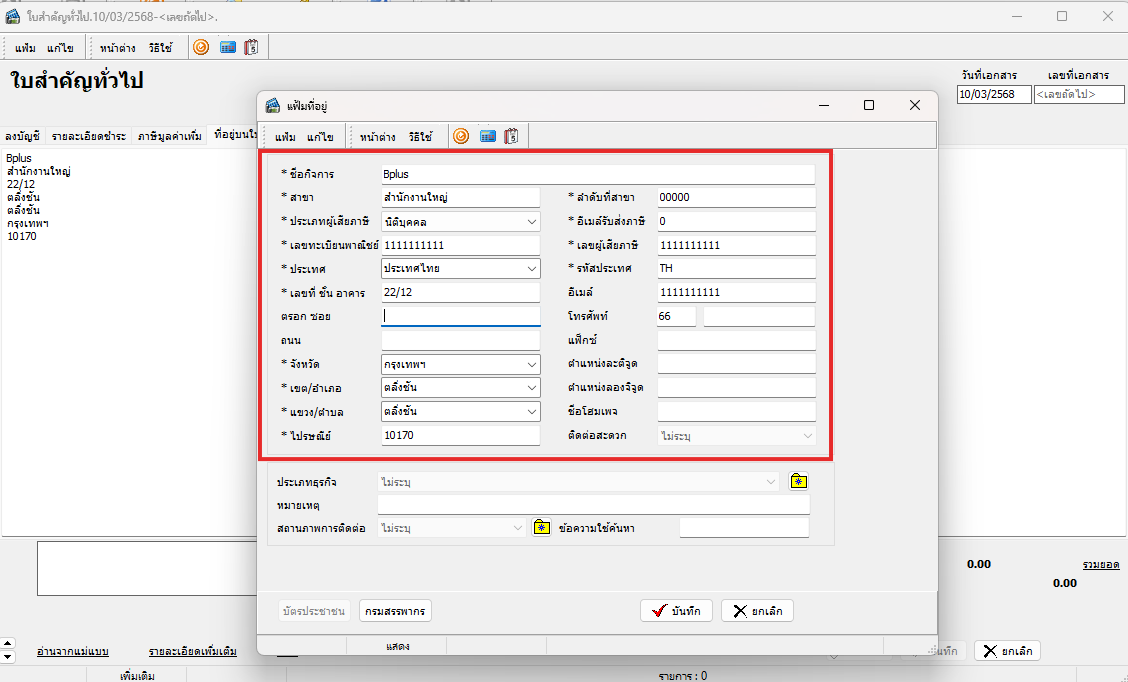Screen dimensions: 1128x682
Task: Click the orange circular icon in the main window toolbar
Action: [201, 47]
